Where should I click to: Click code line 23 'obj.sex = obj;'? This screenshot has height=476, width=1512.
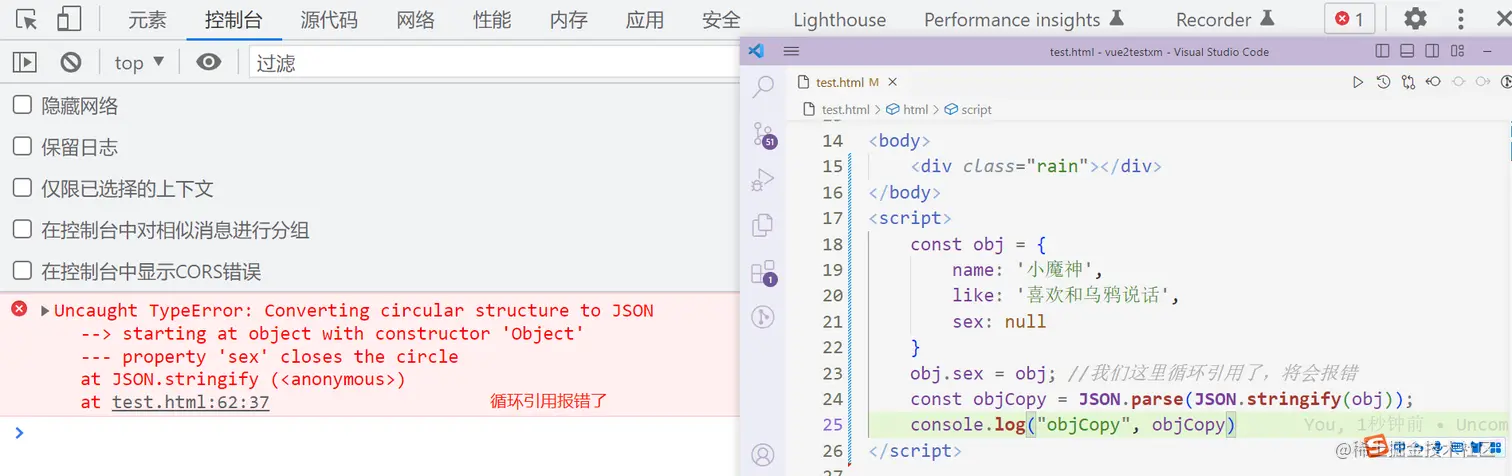coord(982,373)
